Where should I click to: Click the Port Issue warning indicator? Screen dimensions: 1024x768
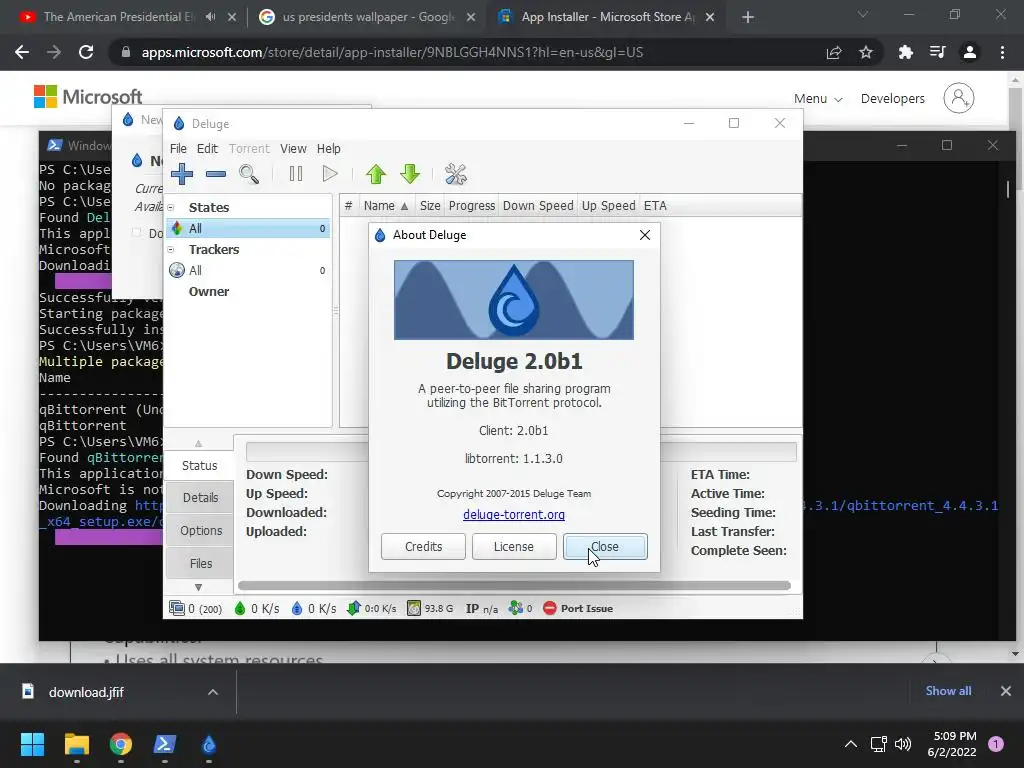[x=578, y=609]
